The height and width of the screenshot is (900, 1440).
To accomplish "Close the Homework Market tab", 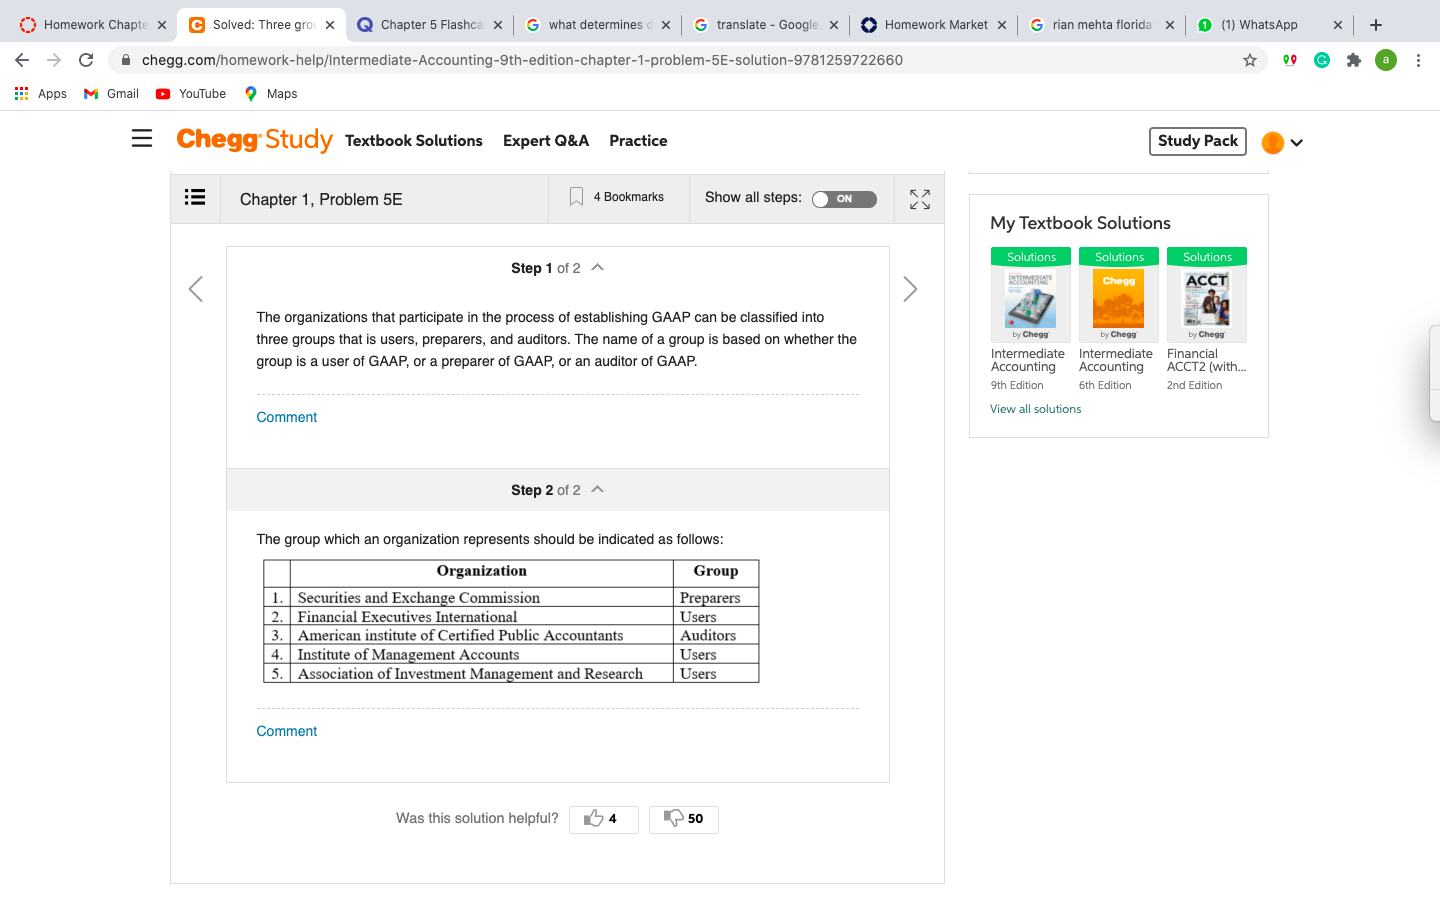I will pos(1002,25).
